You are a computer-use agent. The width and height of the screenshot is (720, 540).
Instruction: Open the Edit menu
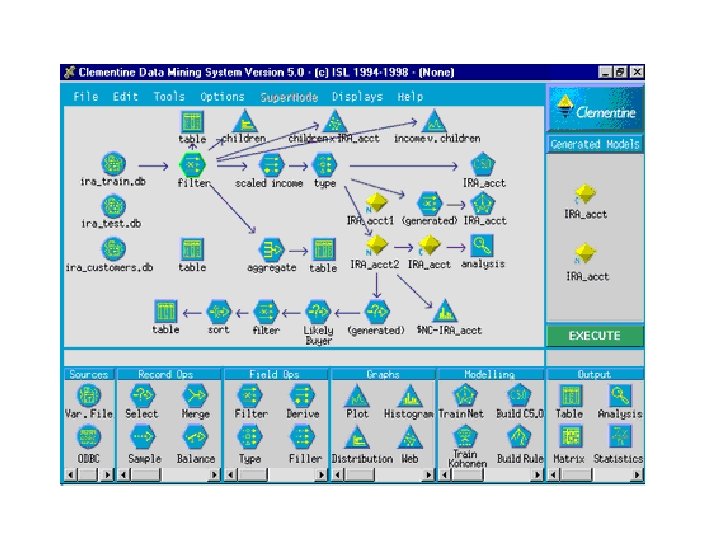tap(125, 97)
